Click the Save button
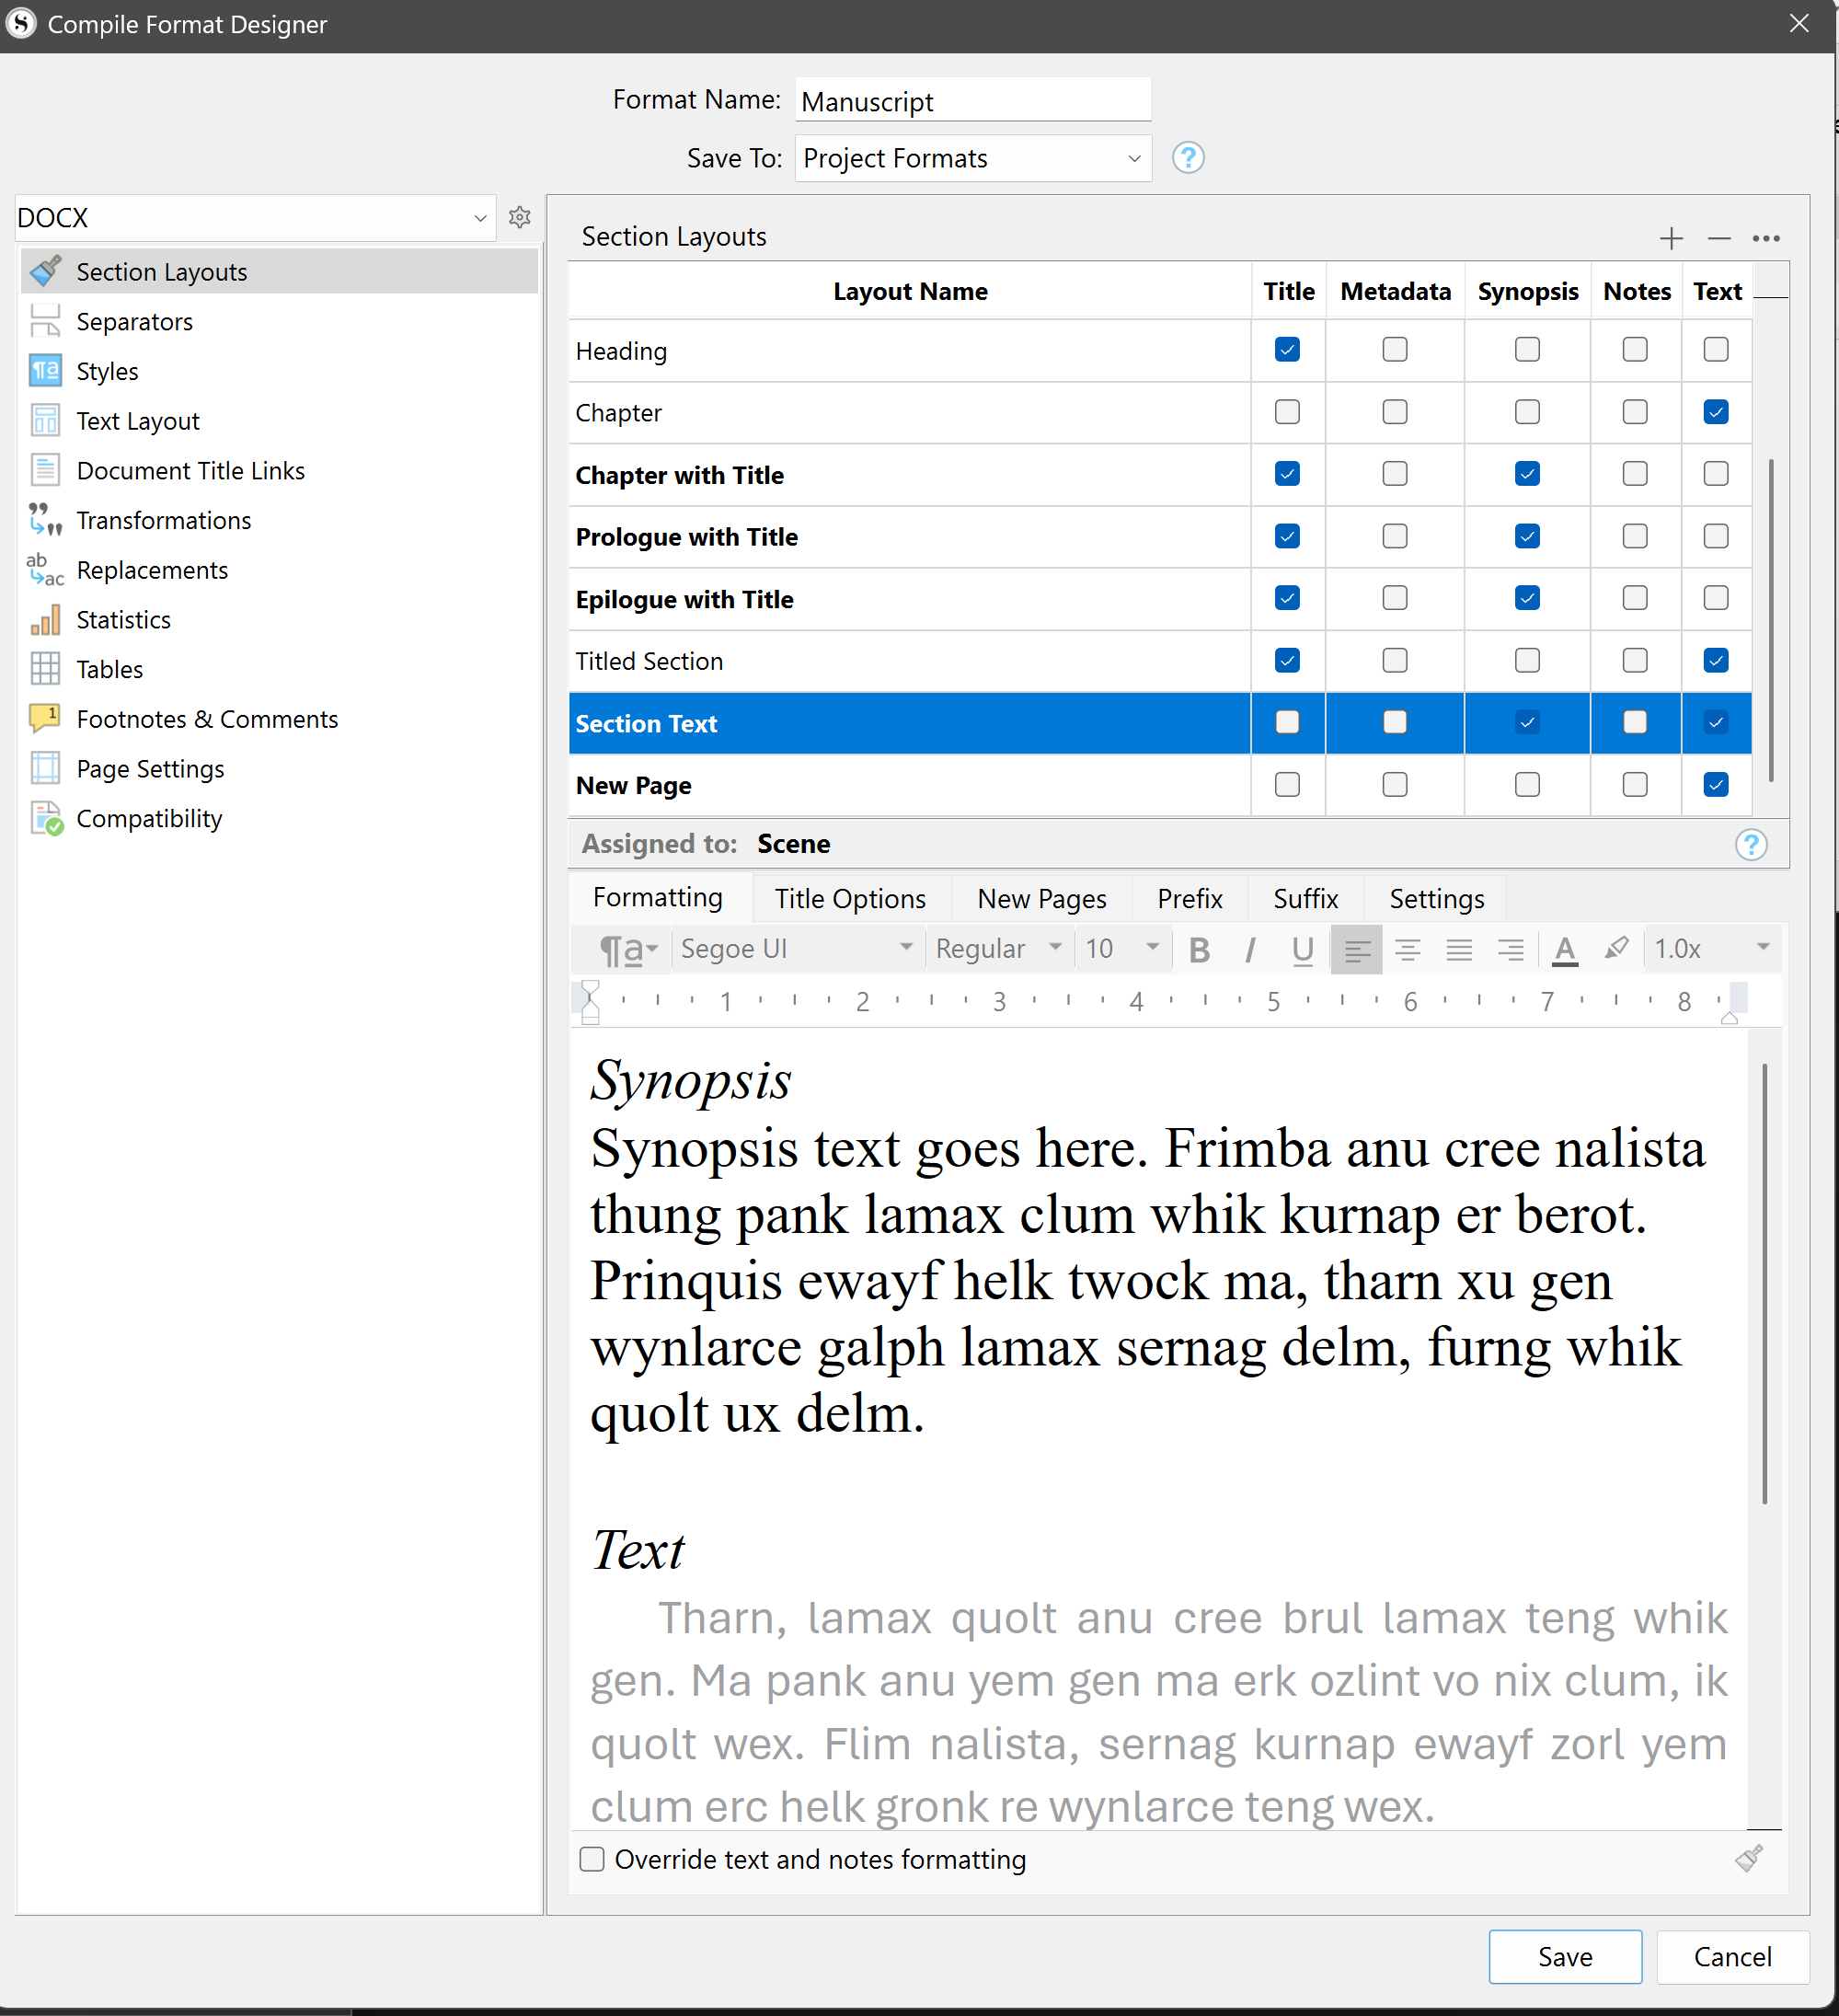The height and width of the screenshot is (2016, 1839). [1564, 1956]
